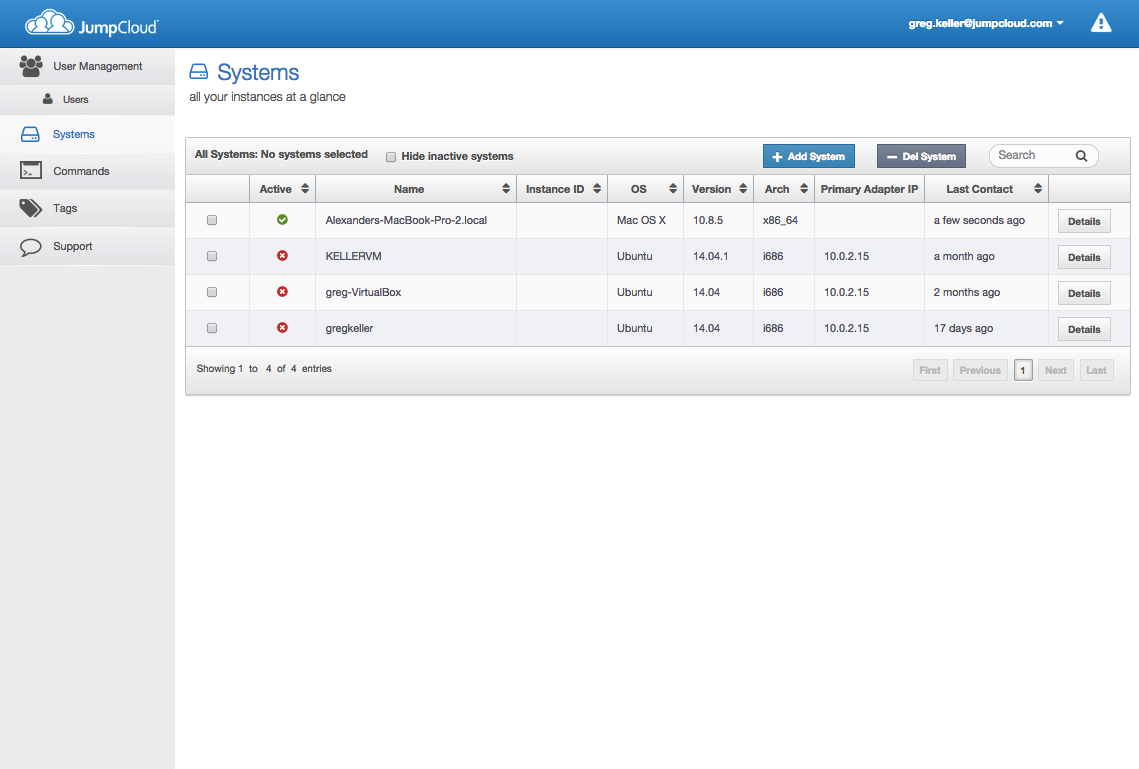The width and height of the screenshot is (1139, 769).
Task: Open greg.keller@jumpcloud.com account dropdown
Action: 986,23
